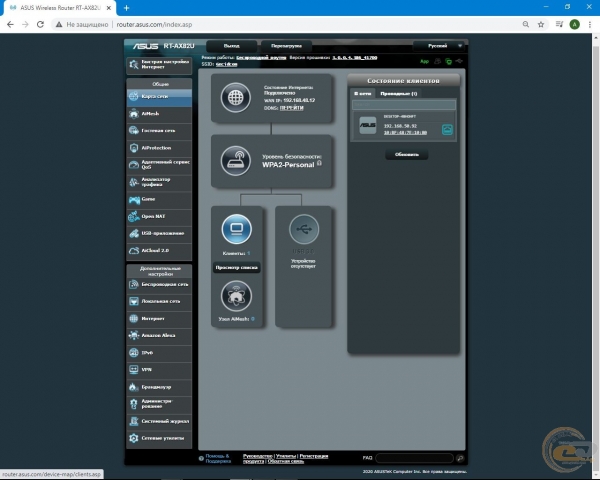600x480 pixels.
Task: Open the Русский language dropdown
Action: [439, 46]
